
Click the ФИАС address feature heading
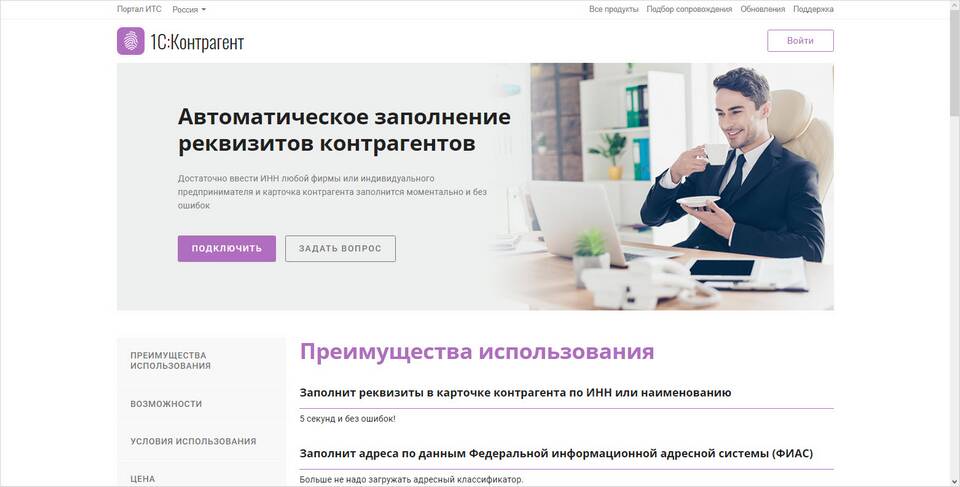coord(556,454)
